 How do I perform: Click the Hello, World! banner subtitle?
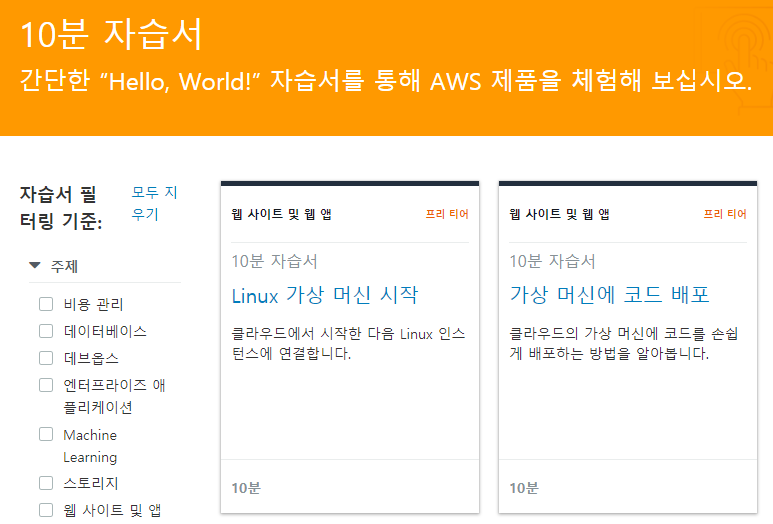point(386,80)
